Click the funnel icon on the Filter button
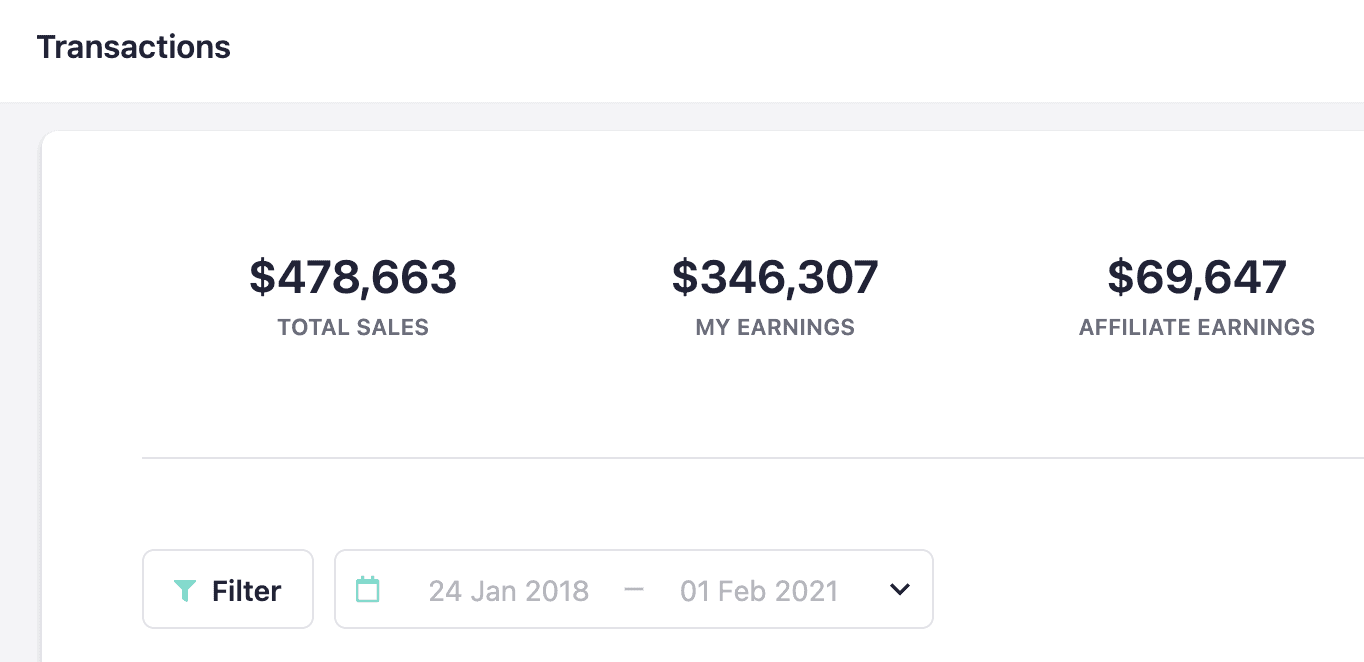The image size is (1364, 662). [184, 591]
